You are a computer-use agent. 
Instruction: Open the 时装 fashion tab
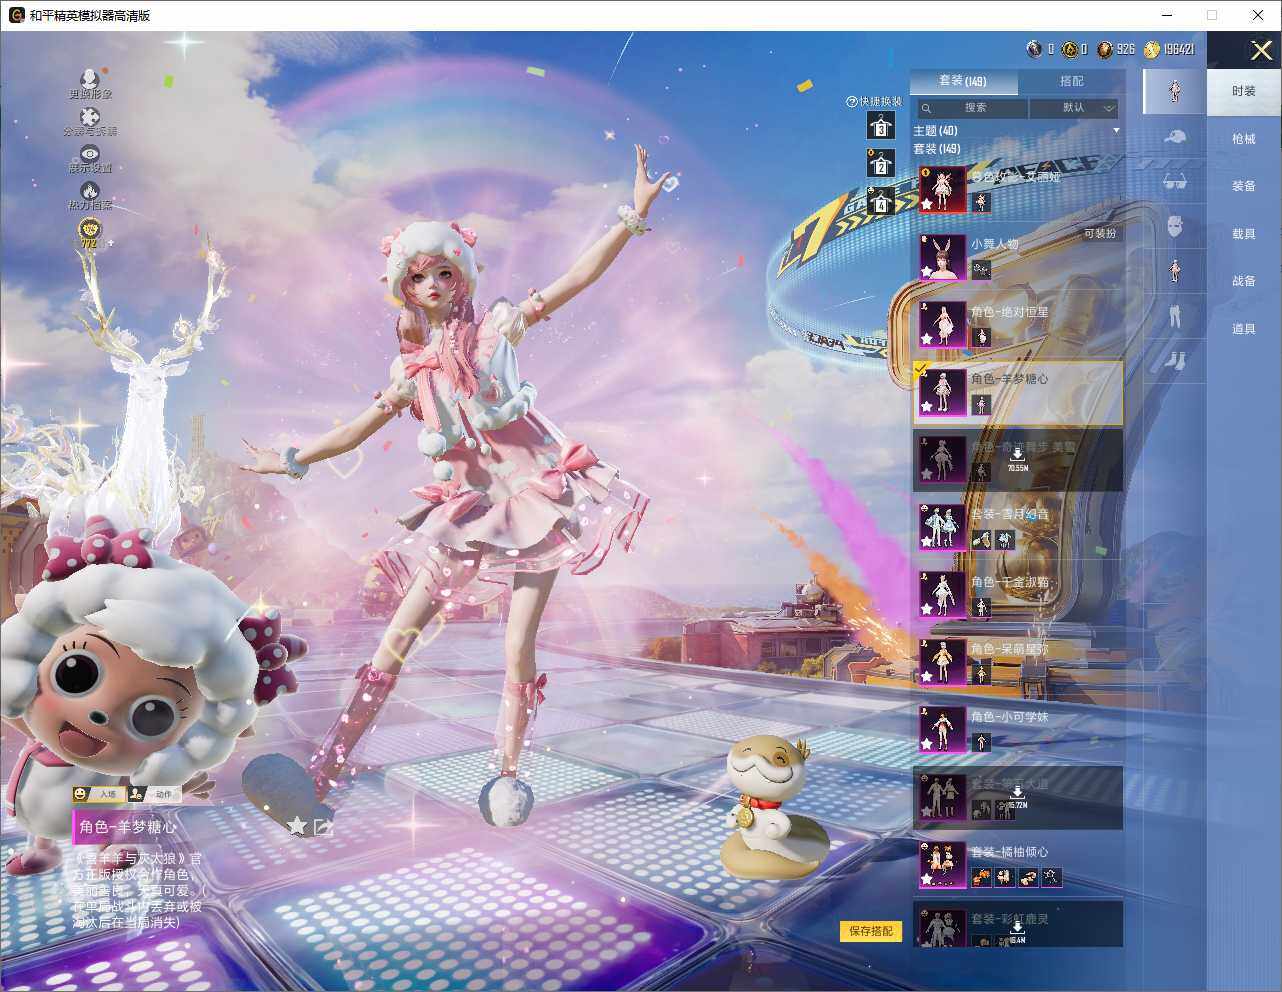pos(1244,91)
